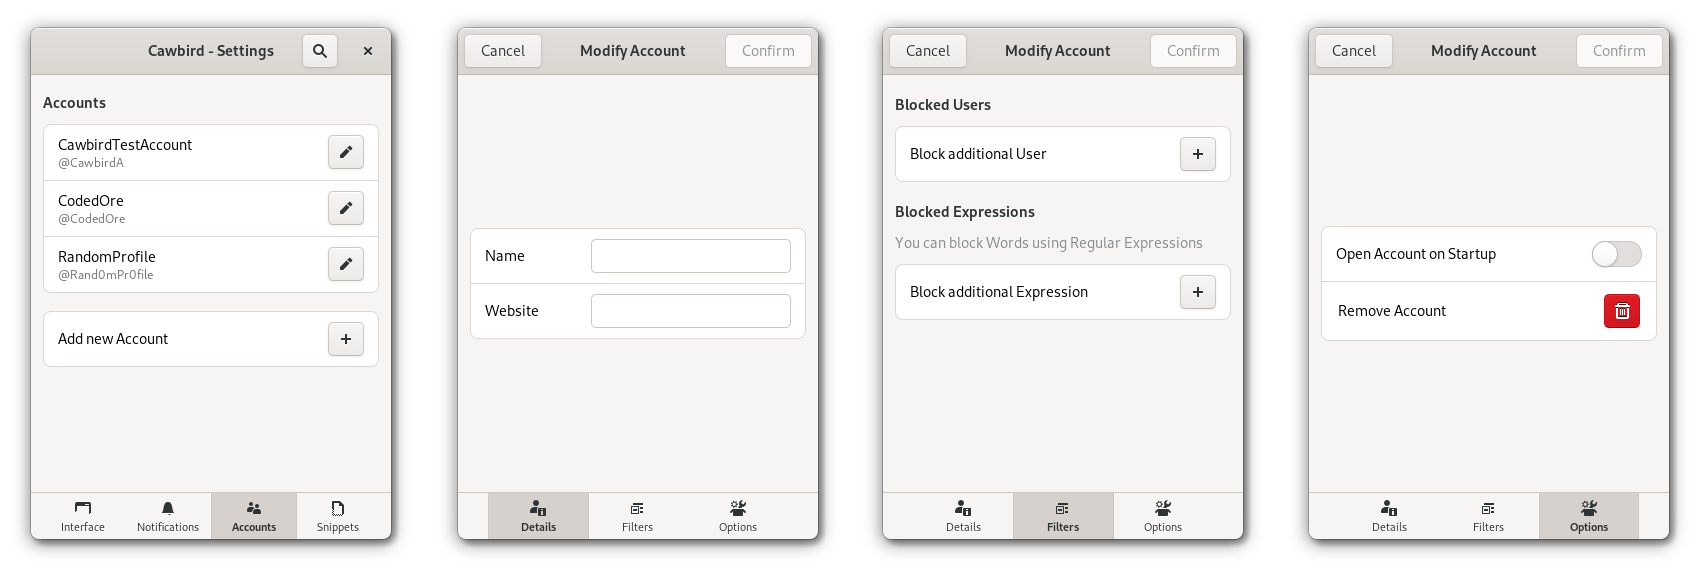Edit the CawbirdTestAccount with the pencil icon
1704x577 pixels.
(345, 152)
